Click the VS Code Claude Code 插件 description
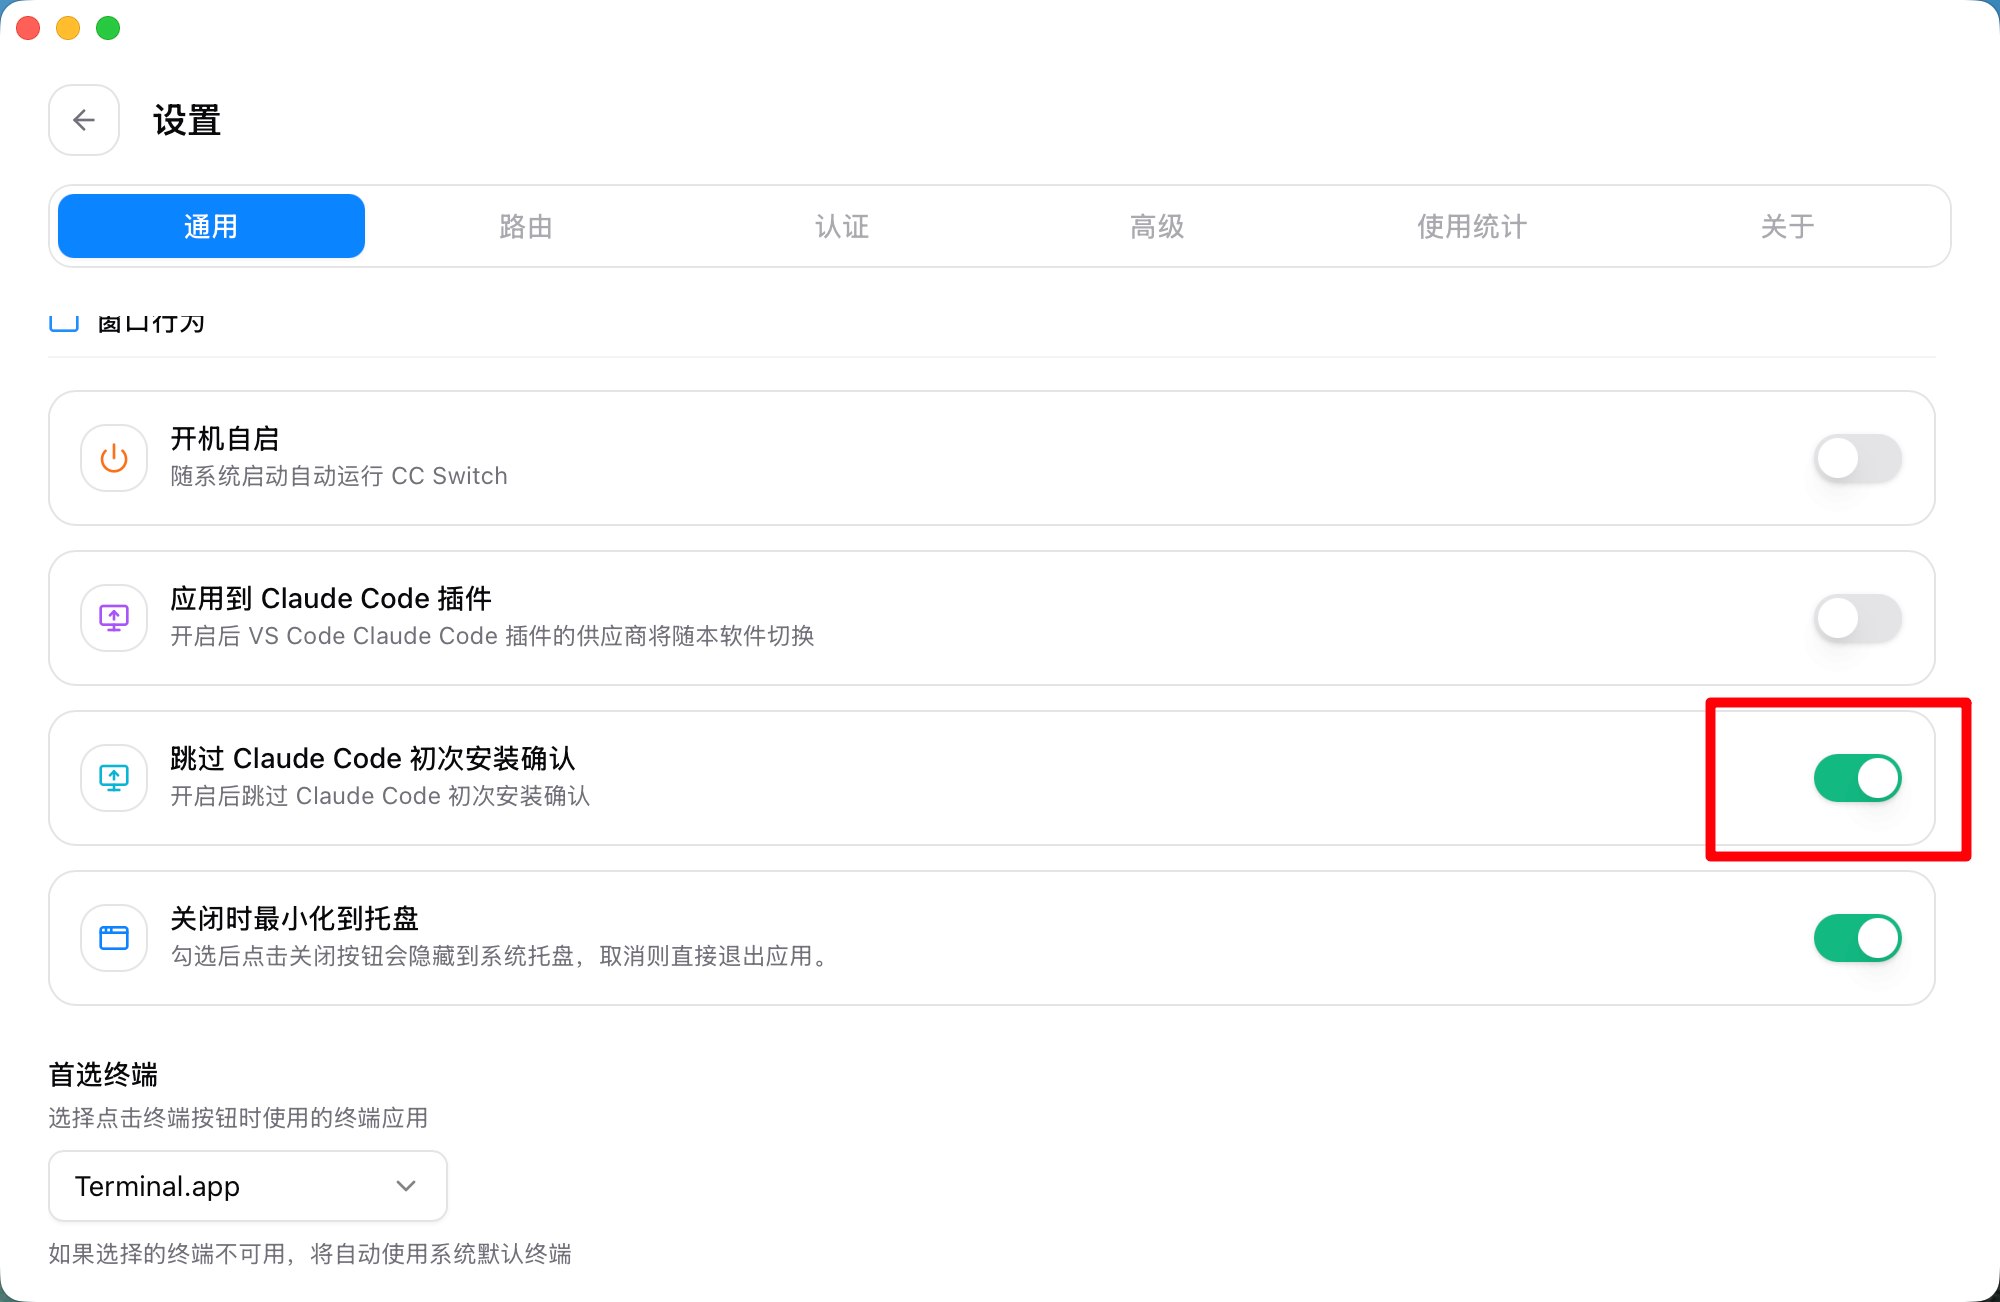 tap(492, 636)
